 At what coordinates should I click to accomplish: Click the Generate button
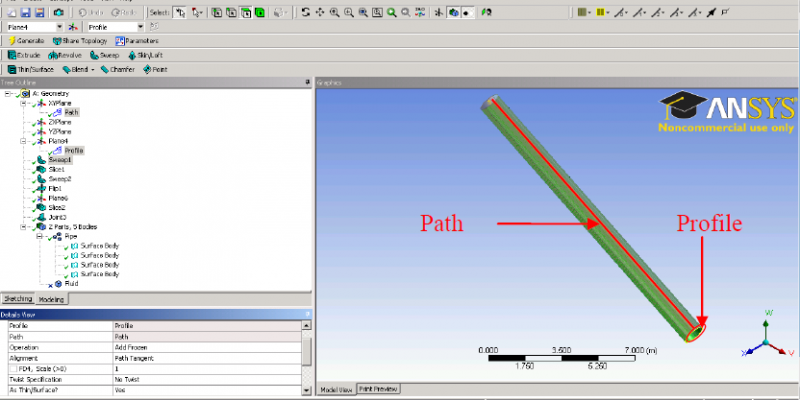point(27,41)
